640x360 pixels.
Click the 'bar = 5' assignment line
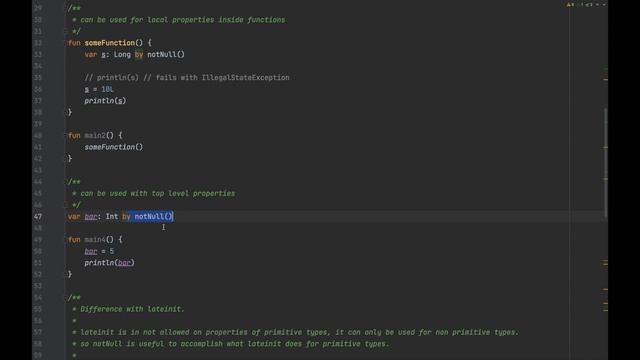point(99,251)
